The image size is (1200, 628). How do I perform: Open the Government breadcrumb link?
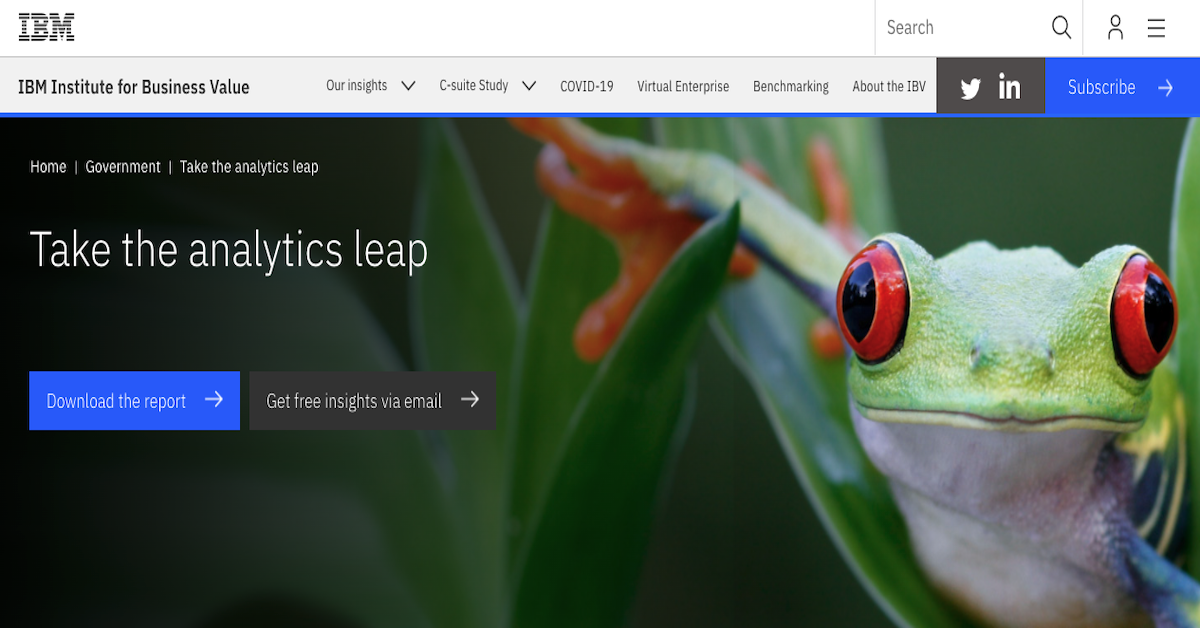[x=123, y=167]
